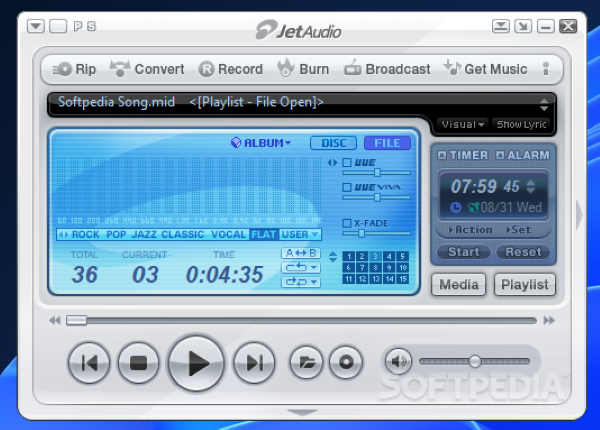Click the Play button
Image resolution: width=600 pixels, height=430 pixels.
(x=198, y=363)
